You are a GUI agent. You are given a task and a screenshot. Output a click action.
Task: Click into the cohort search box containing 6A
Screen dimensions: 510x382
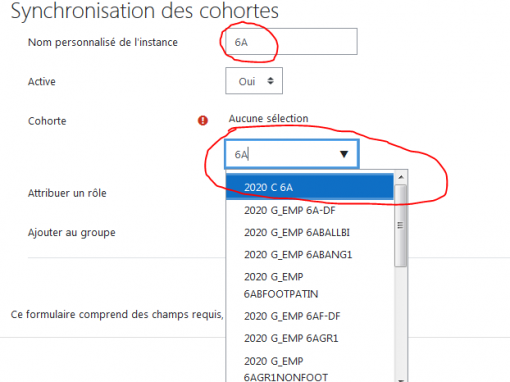pos(292,154)
